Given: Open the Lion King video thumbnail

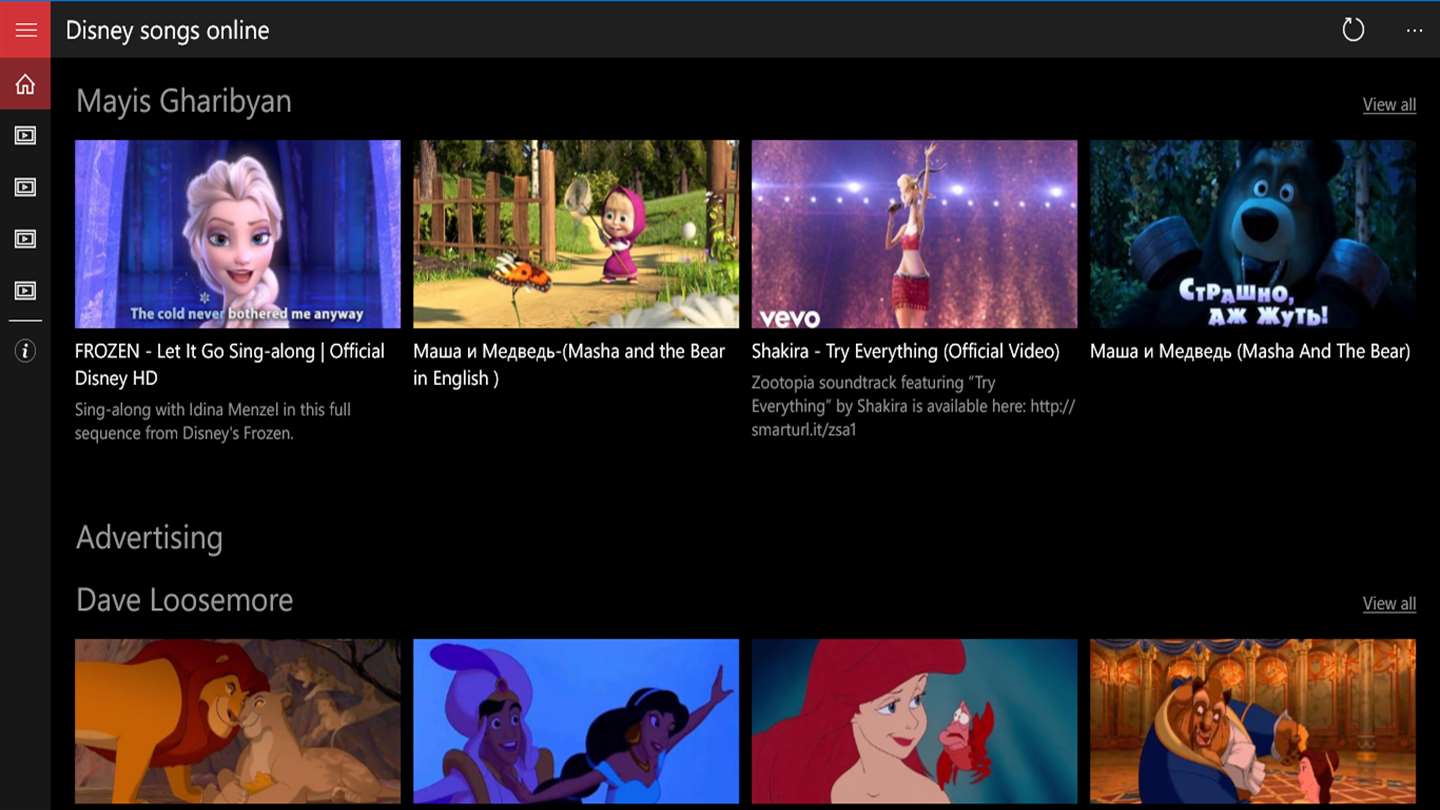Looking at the screenshot, I should [238, 721].
